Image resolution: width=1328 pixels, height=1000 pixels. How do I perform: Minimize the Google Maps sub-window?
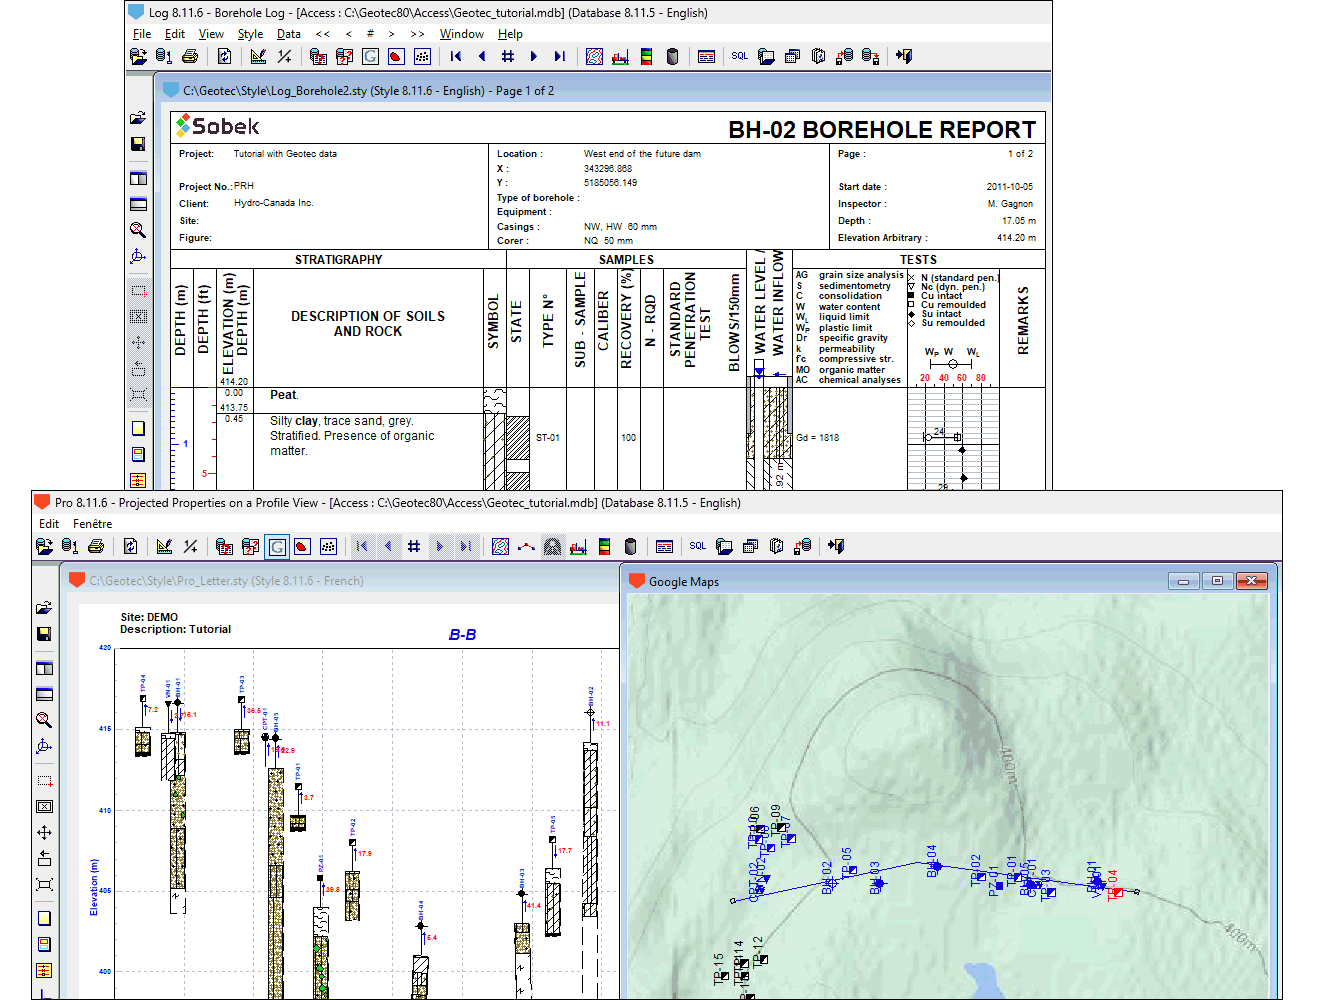1183,581
